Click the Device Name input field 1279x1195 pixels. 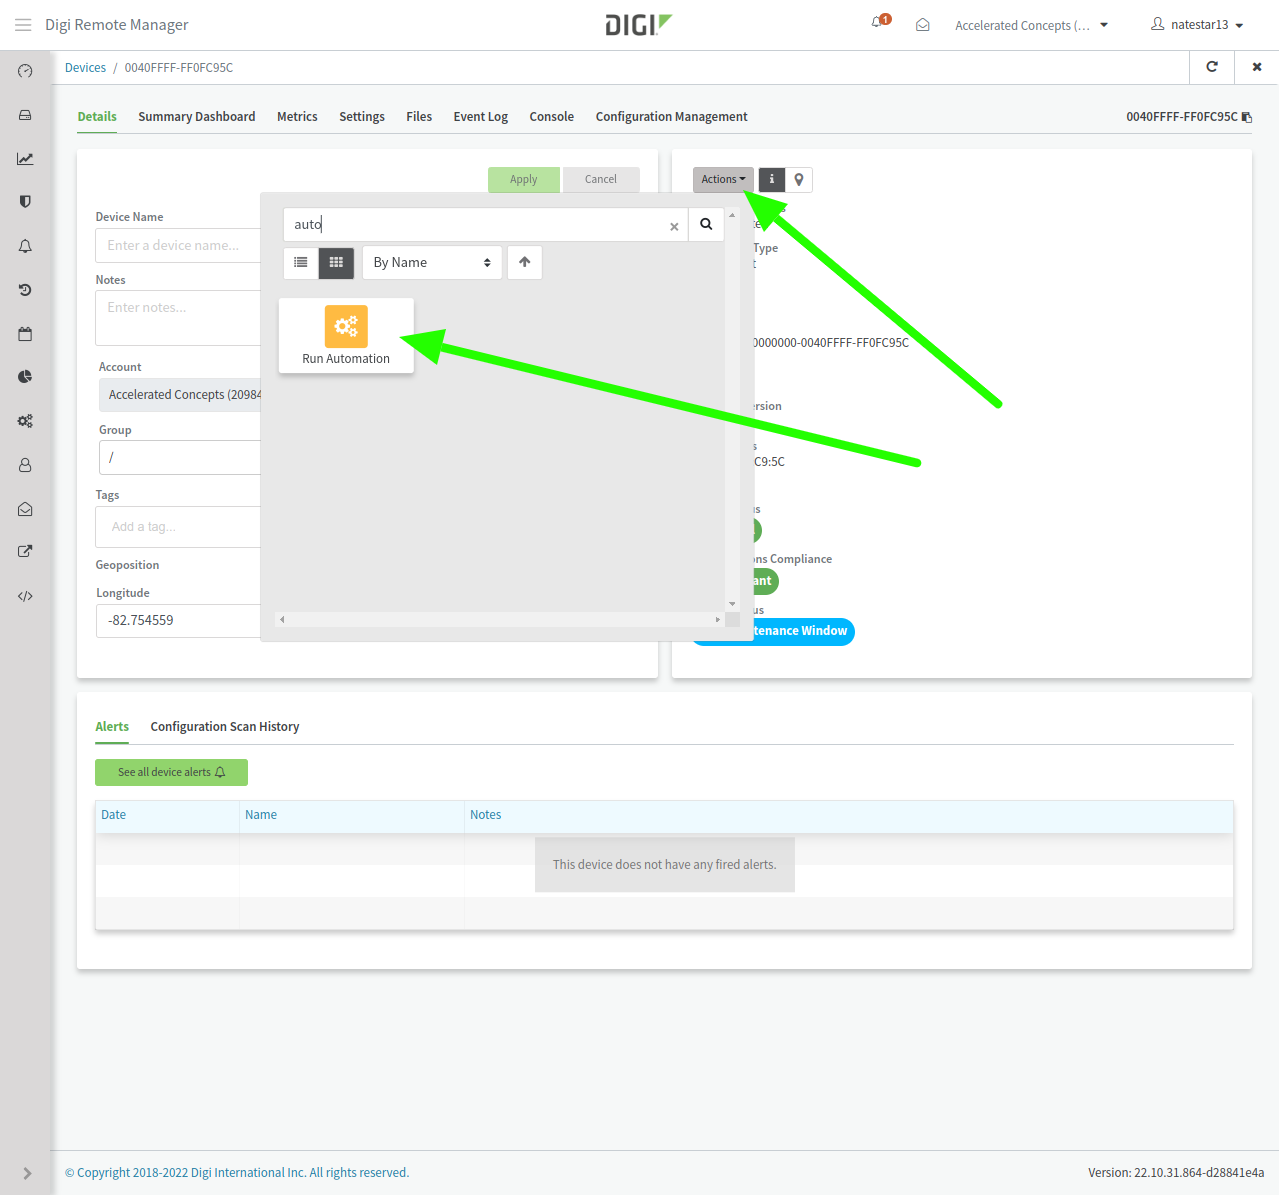click(x=178, y=245)
